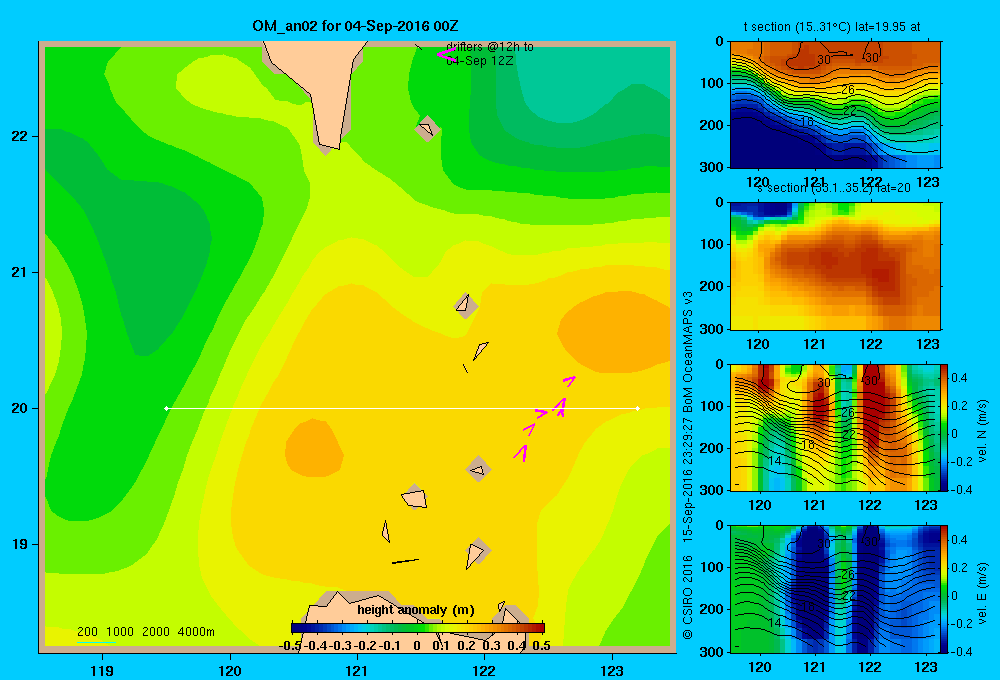The image size is (1000, 680).
Task: Click the "200" depth contour legend label
Action: click(x=87, y=632)
